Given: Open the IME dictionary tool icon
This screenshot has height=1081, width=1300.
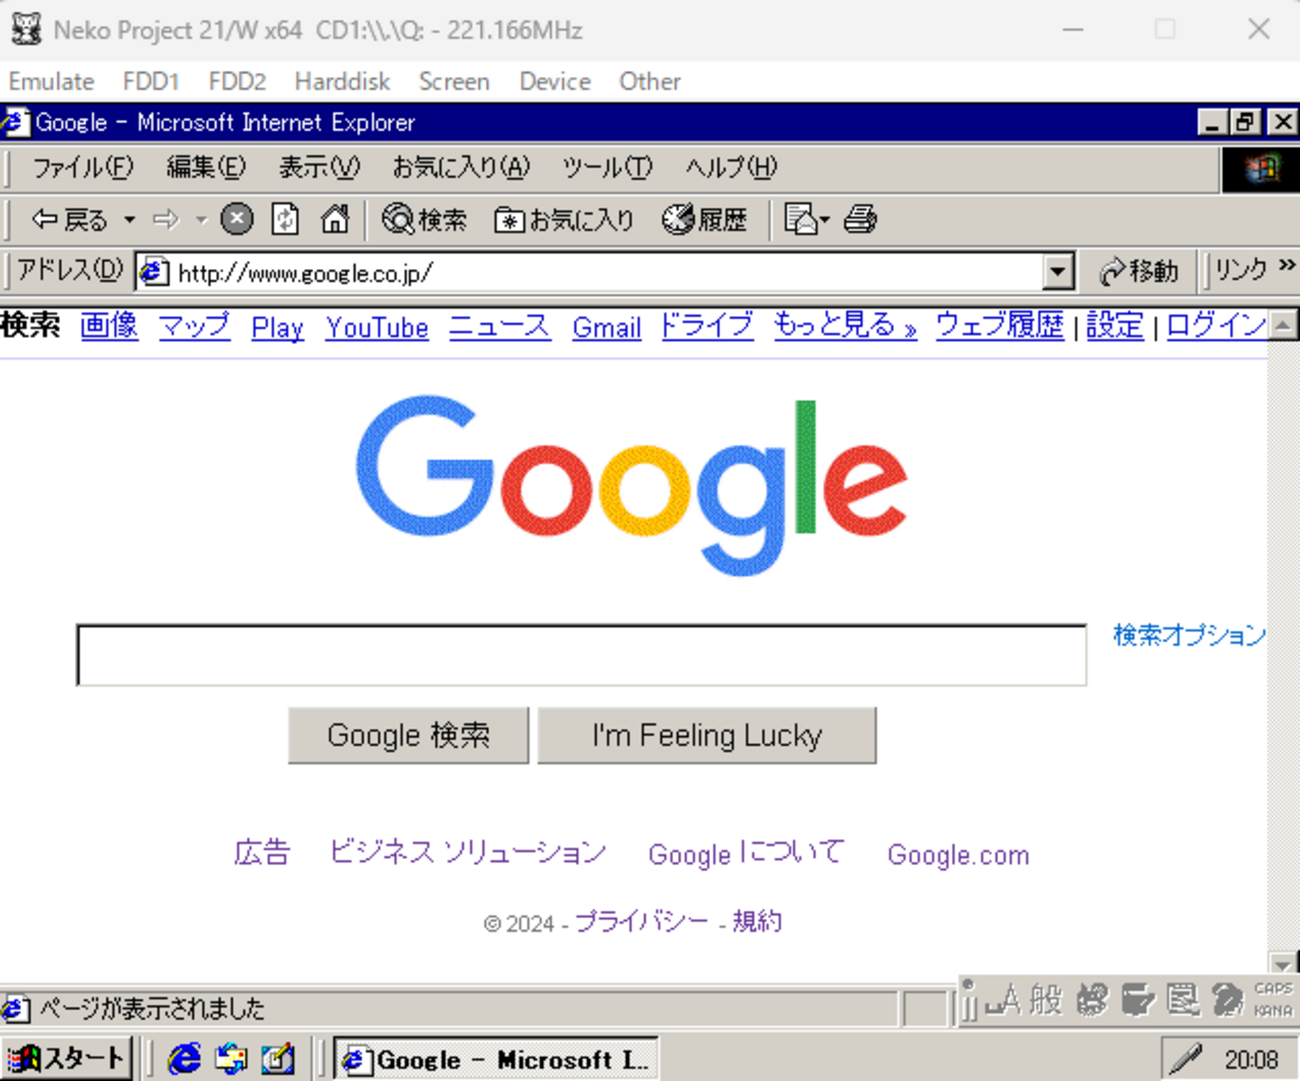Looking at the screenshot, I should coord(1137,999).
